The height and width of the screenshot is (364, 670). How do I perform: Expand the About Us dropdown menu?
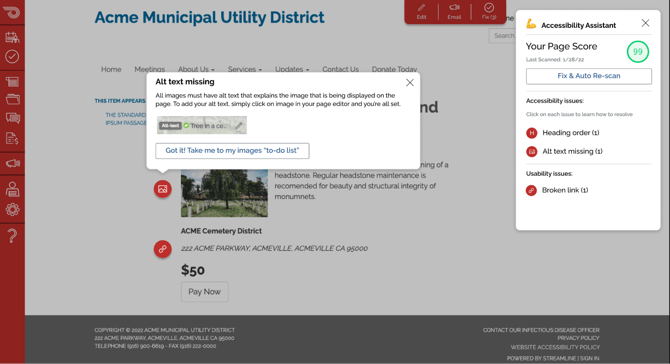click(196, 69)
